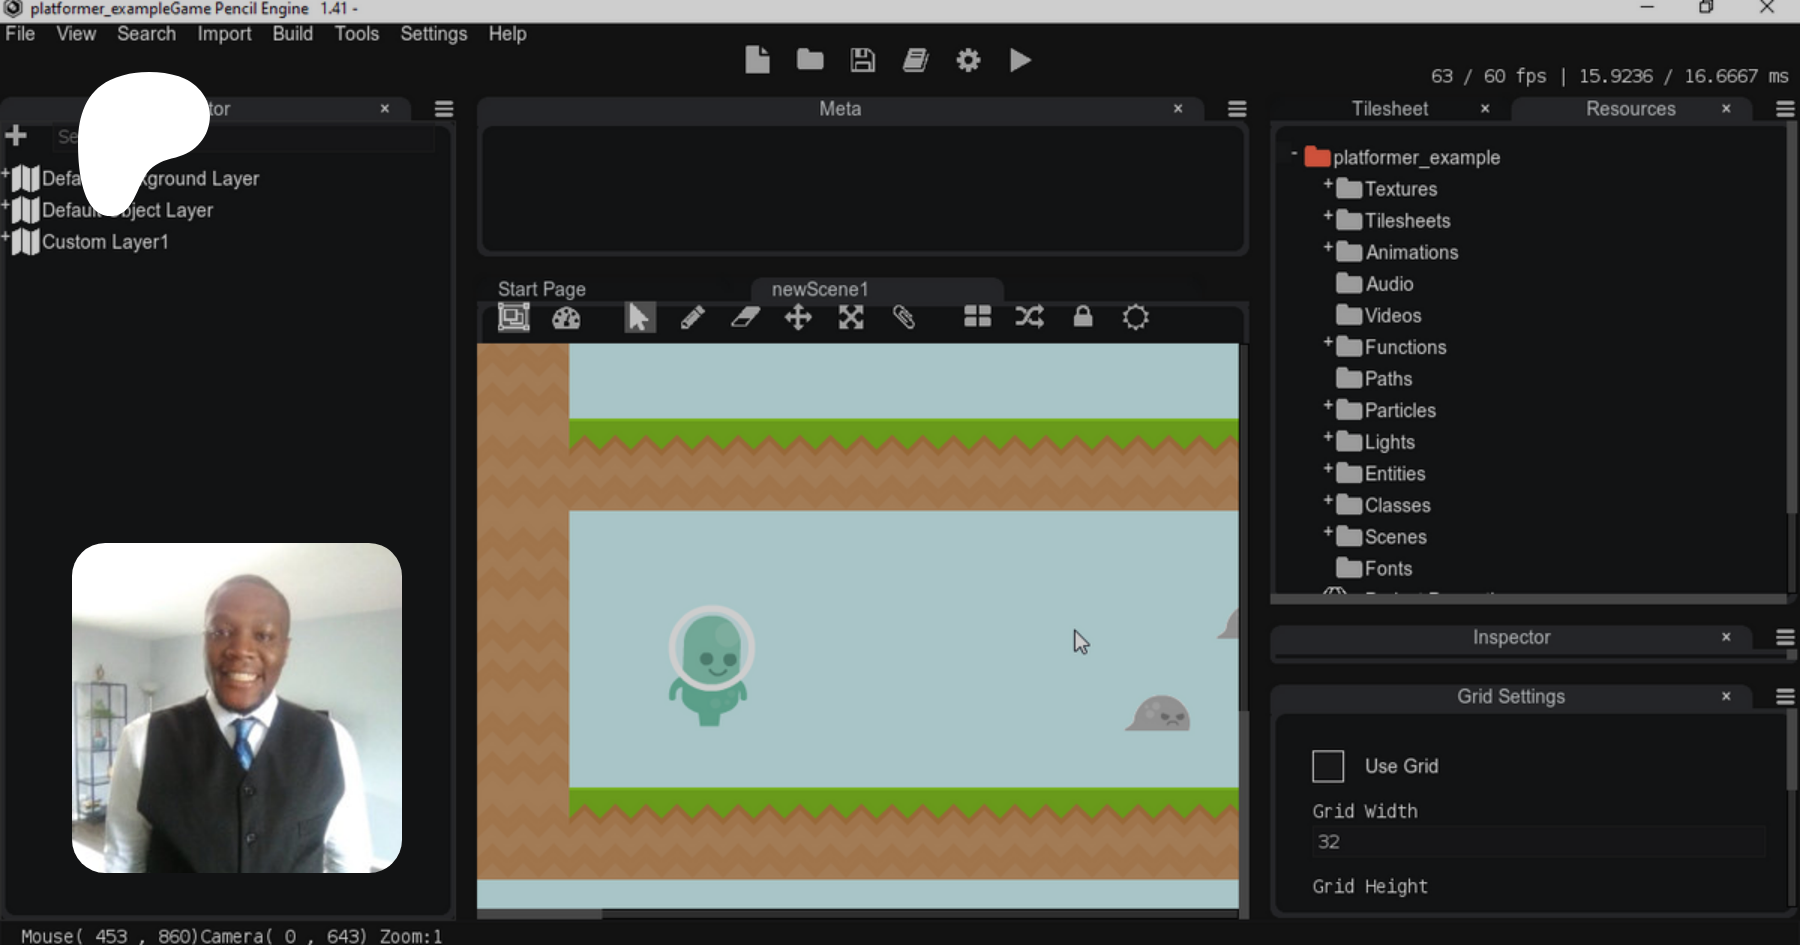Screen dimensions: 1800x945
Task: Switch to the Tilesheet panel tab
Action: pyautogui.click(x=1389, y=109)
